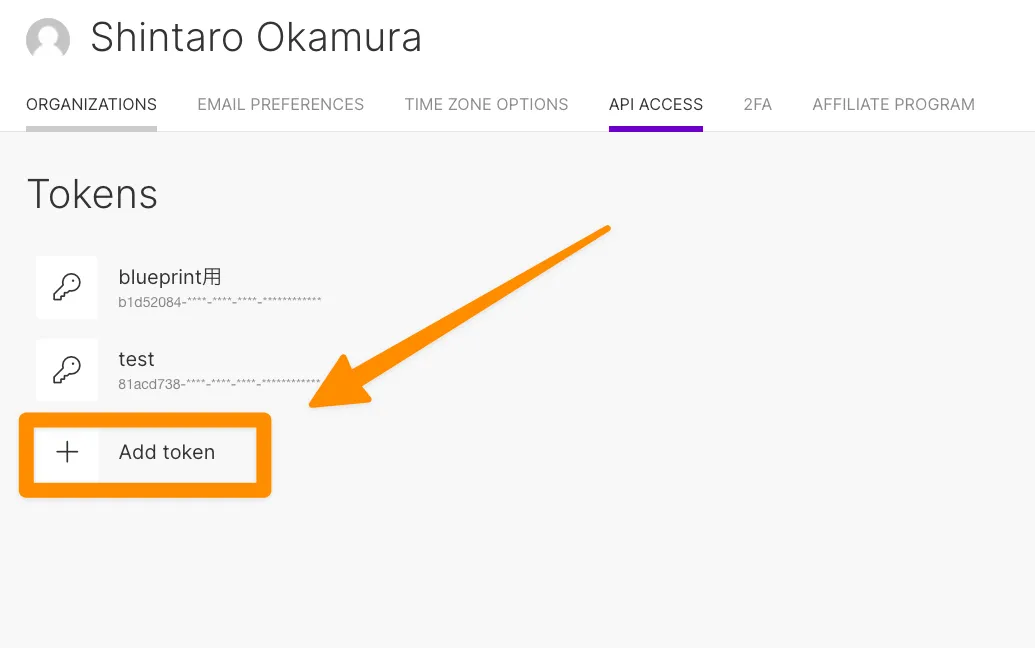The image size is (1035, 648).
Task: Switch to Affiliate Program tab
Action: click(893, 104)
